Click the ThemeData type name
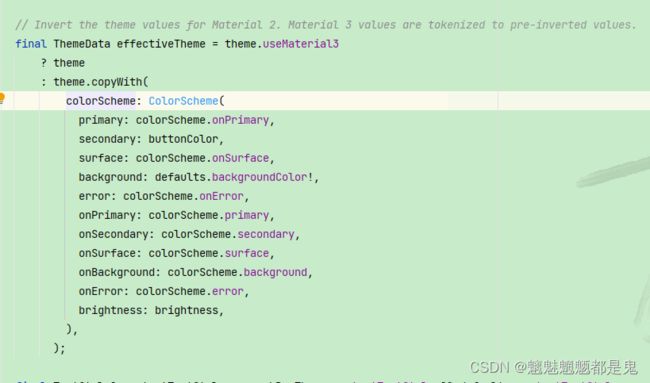 coord(82,44)
